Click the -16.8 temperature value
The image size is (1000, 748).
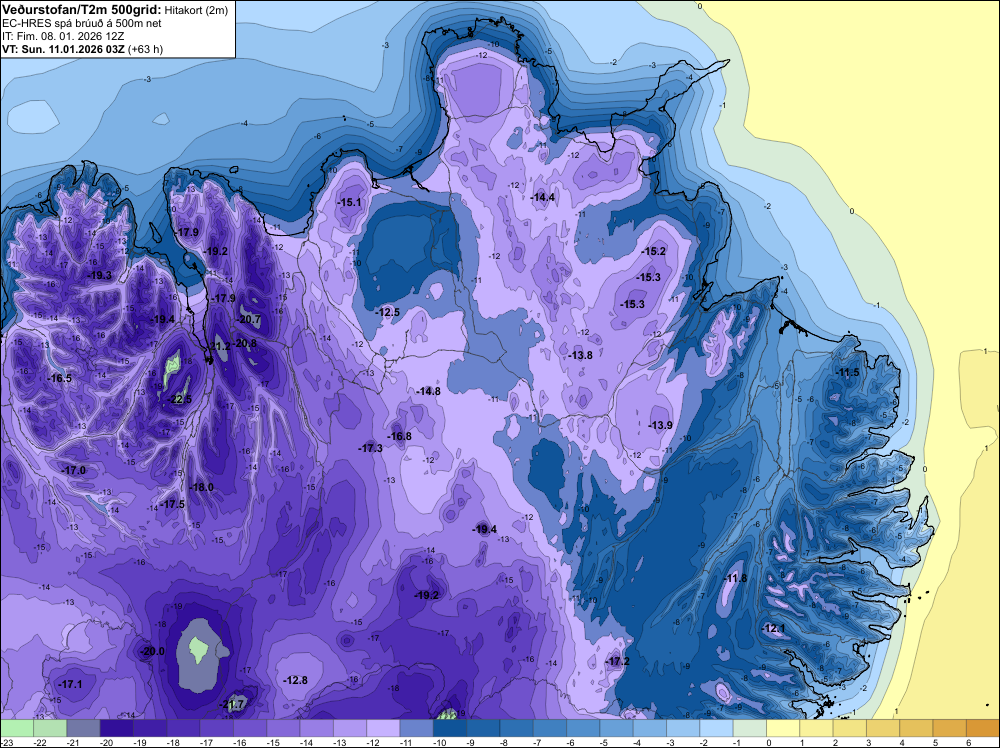(399, 436)
